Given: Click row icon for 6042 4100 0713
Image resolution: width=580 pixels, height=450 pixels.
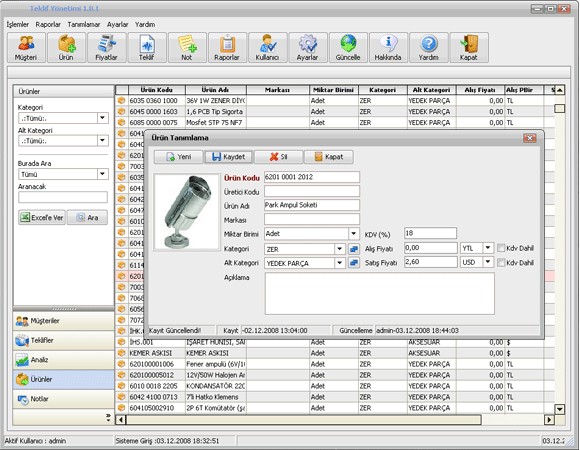Looking at the screenshot, I should [121, 397].
